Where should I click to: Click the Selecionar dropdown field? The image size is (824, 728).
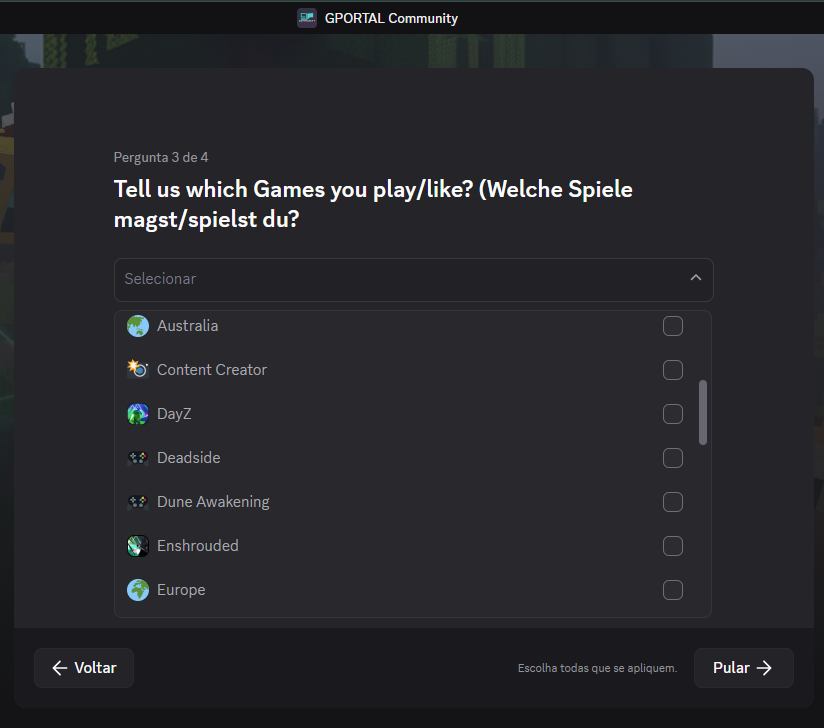coord(414,280)
